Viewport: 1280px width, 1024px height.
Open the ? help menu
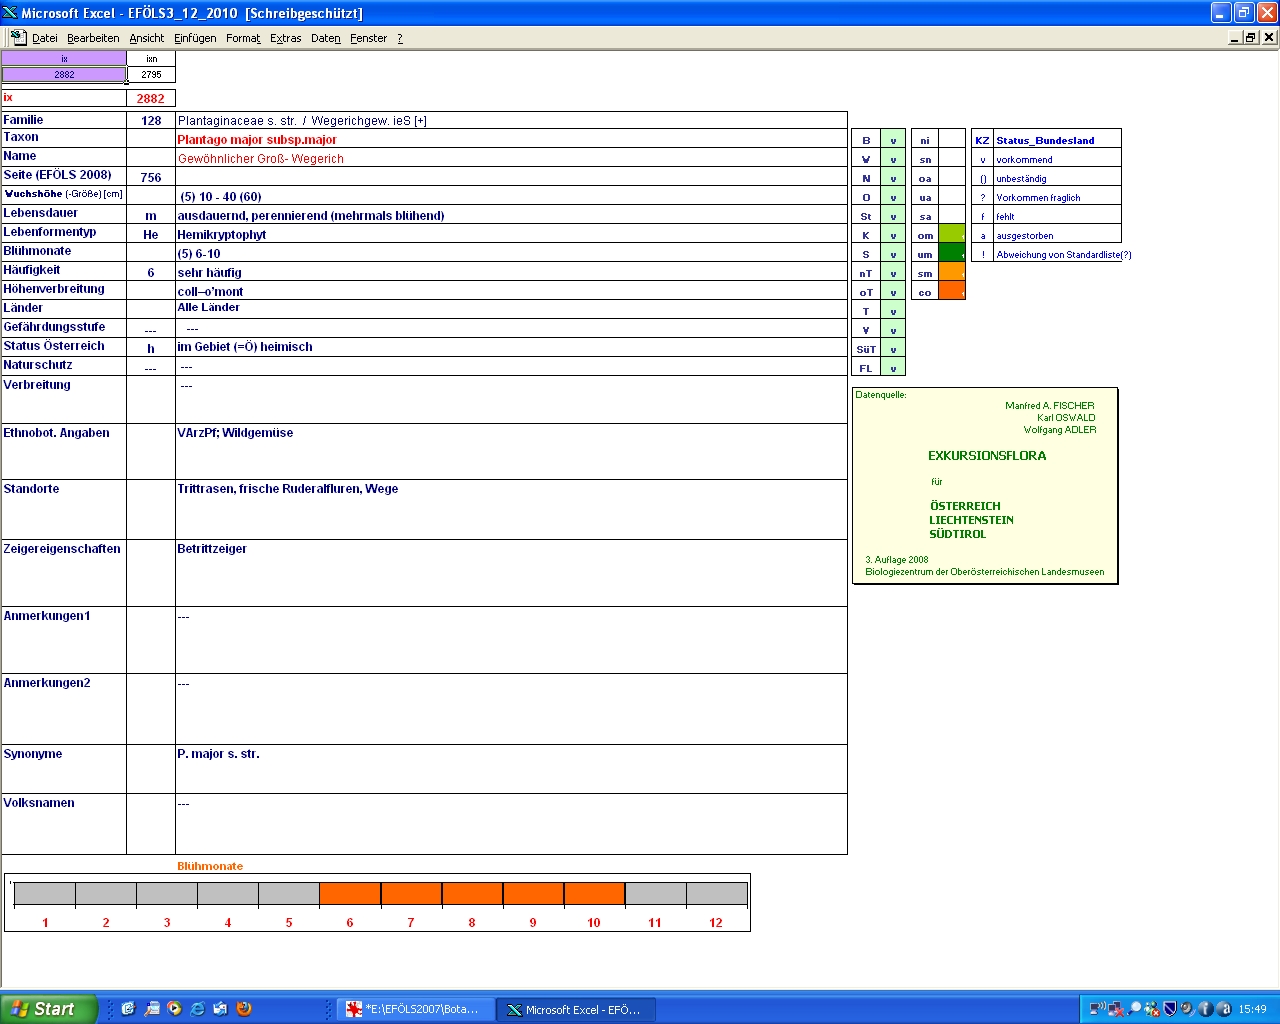(x=400, y=38)
